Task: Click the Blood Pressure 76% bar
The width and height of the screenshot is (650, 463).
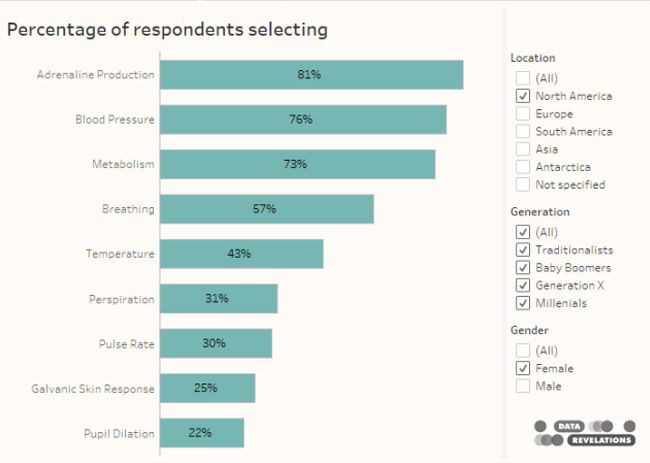Action: tap(303, 119)
